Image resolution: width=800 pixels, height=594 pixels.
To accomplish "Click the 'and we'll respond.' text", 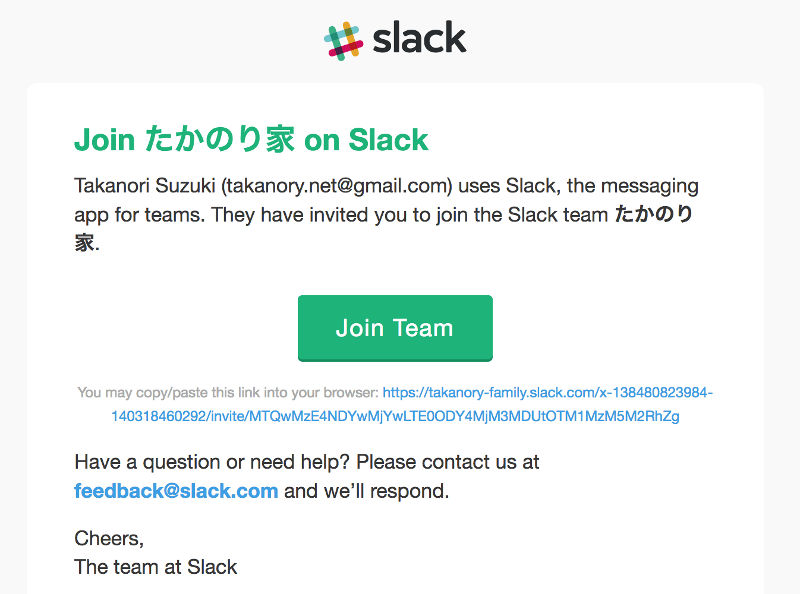I will coord(366,491).
